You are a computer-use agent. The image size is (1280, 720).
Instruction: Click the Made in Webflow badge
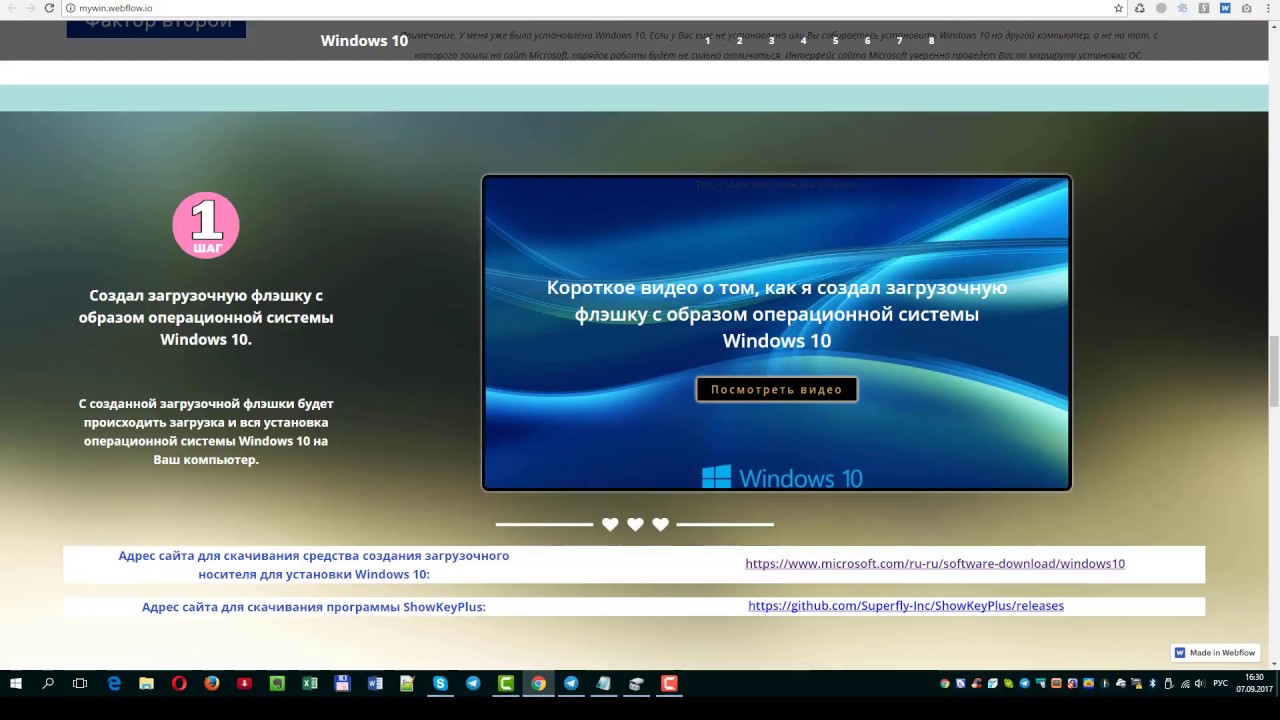[1215, 652]
